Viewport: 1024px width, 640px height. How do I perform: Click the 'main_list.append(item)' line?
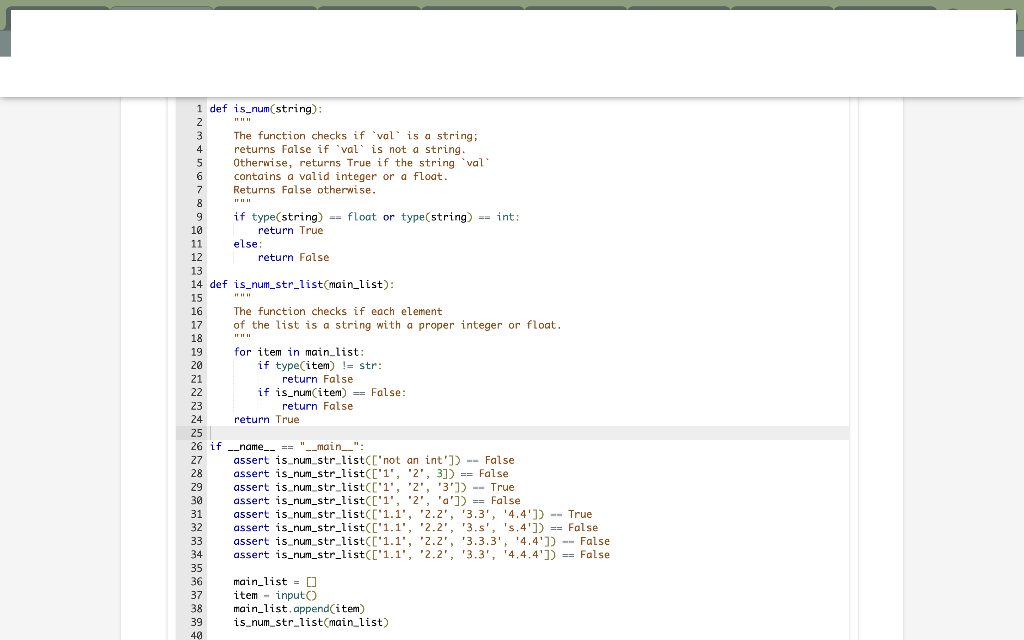[298, 609]
